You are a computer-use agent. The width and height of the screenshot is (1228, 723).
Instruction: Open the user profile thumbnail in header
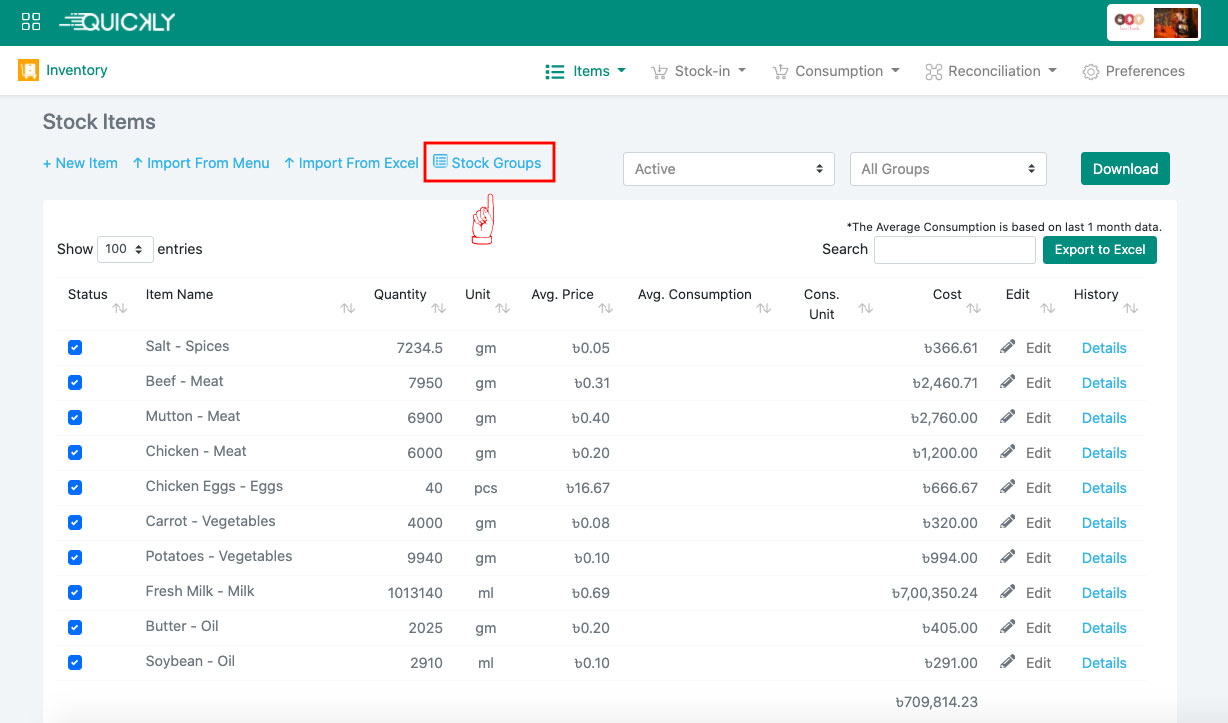(x=1174, y=23)
